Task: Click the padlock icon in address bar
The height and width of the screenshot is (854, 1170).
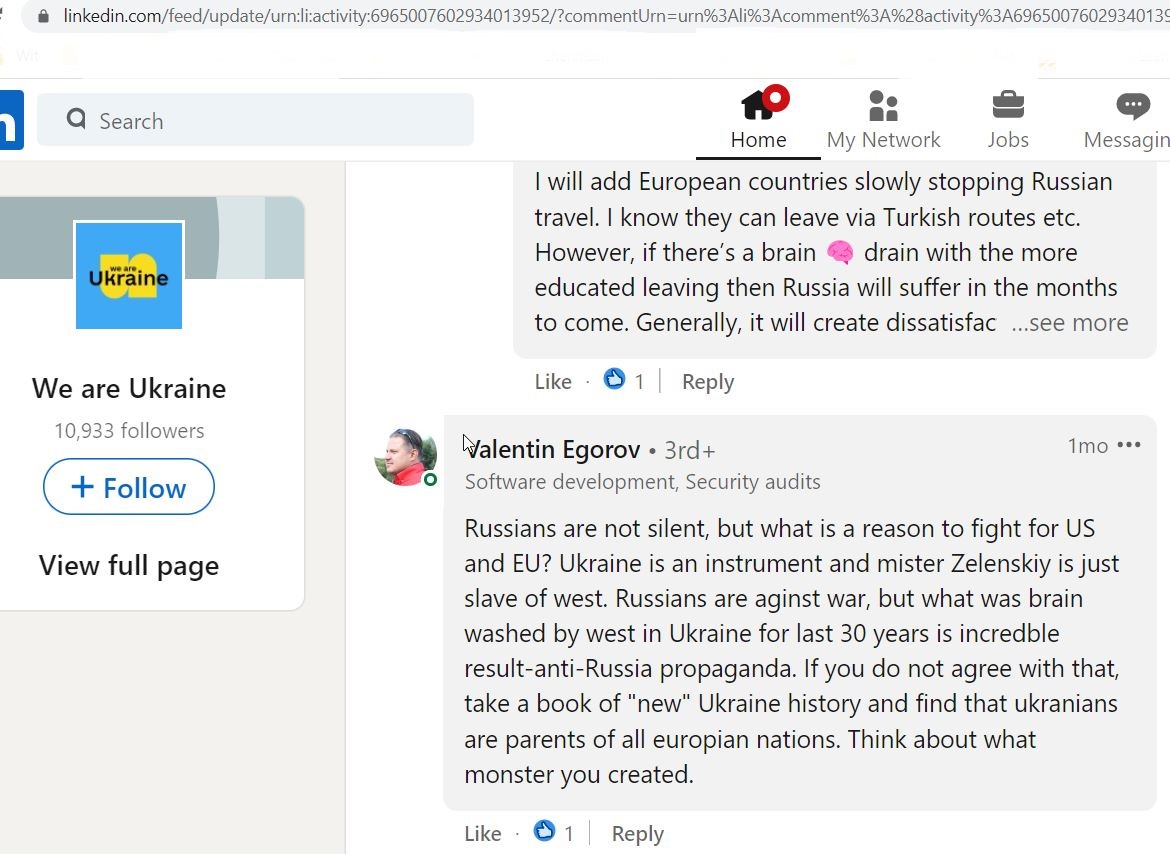Action: point(43,16)
